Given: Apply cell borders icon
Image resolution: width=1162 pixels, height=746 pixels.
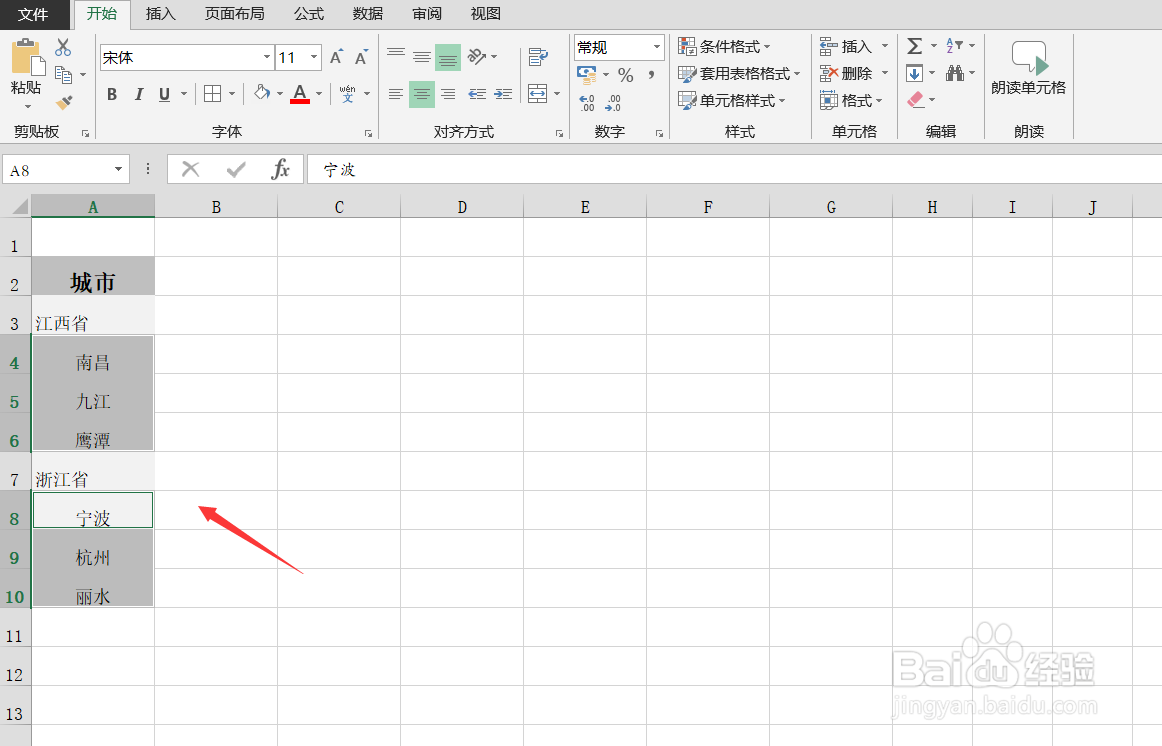Looking at the screenshot, I should 213,93.
